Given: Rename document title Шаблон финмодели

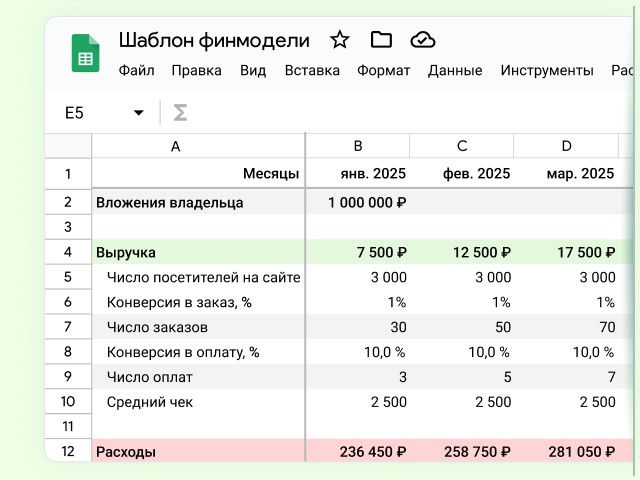Looking at the screenshot, I should (x=214, y=40).
